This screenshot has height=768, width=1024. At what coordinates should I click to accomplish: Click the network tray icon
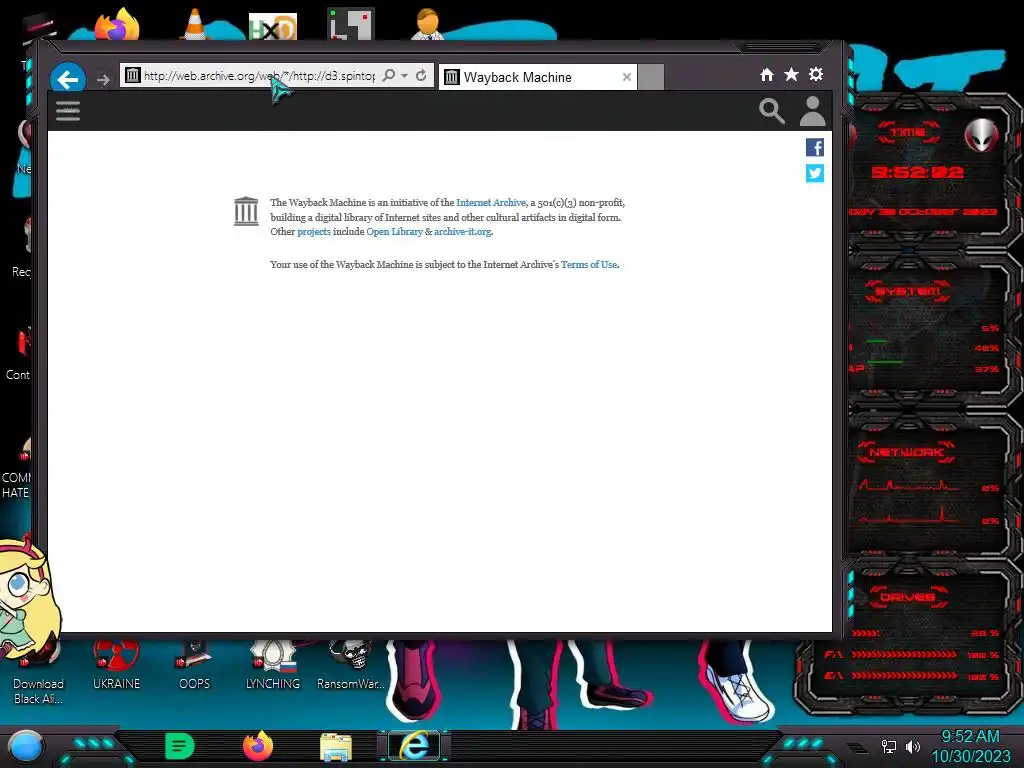(x=889, y=746)
